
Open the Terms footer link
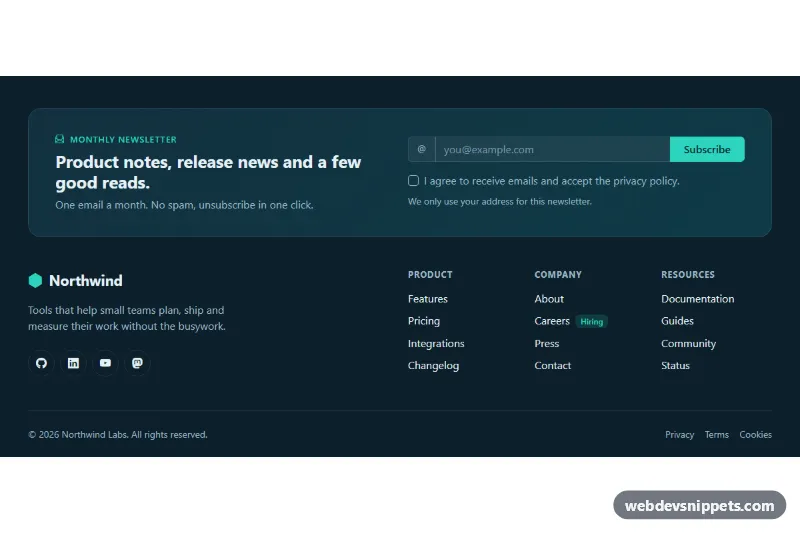coord(717,435)
